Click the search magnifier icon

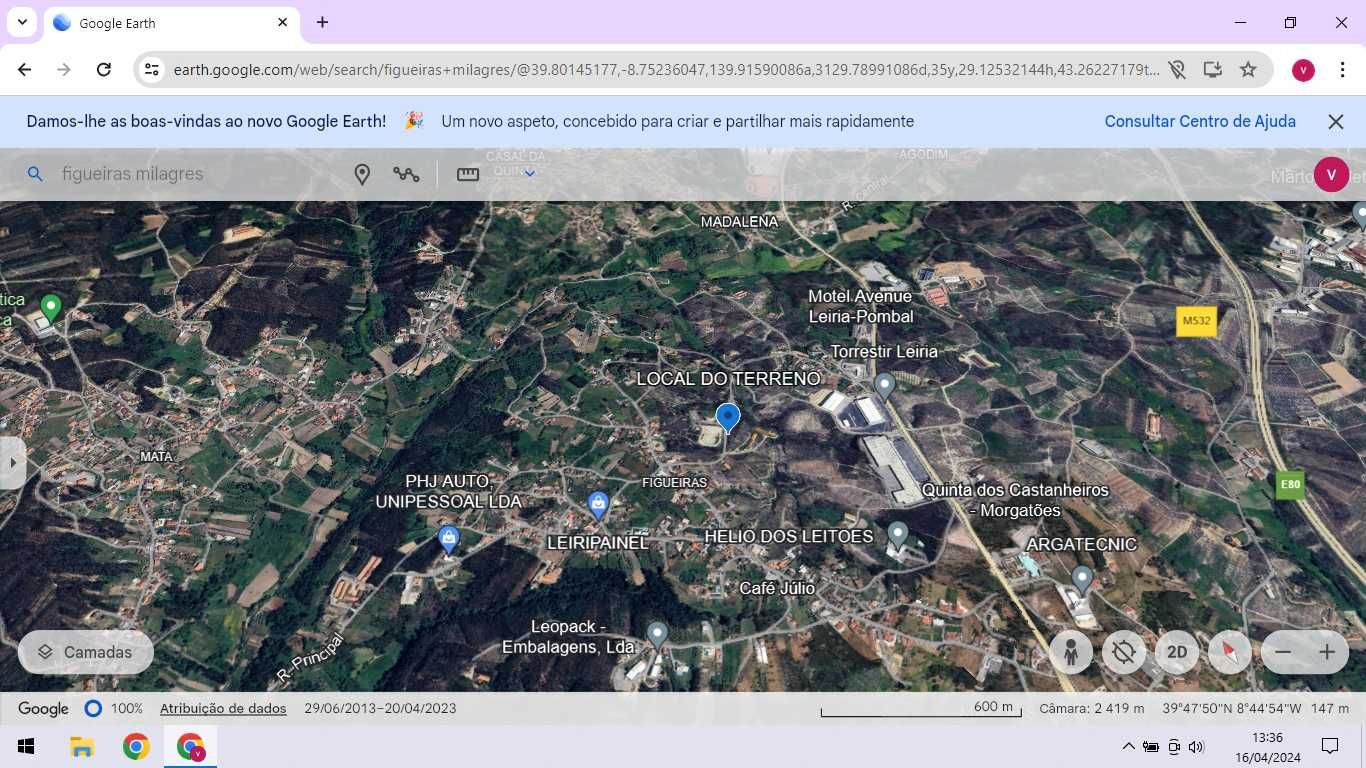coord(35,174)
